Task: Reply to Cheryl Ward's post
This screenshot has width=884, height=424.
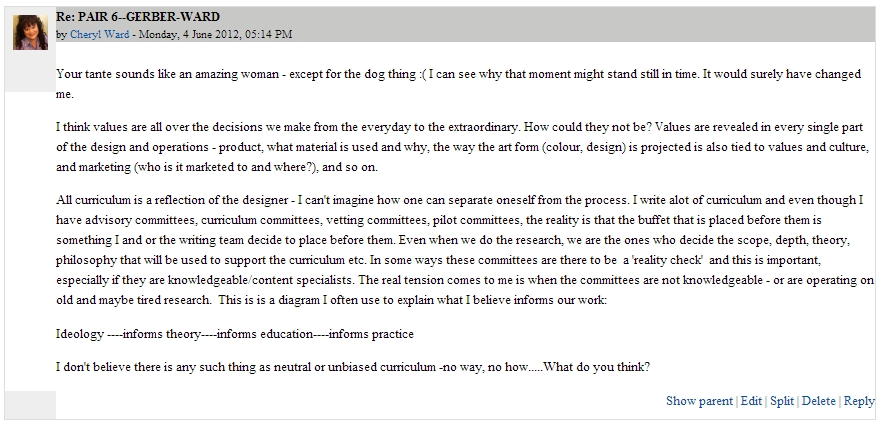Action: pyautogui.click(x=859, y=401)
